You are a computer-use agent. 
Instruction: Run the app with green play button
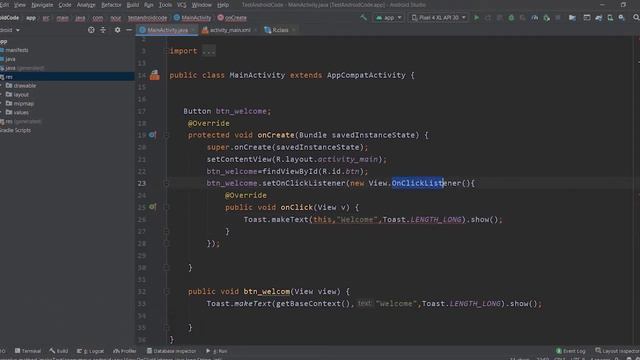[x=476, y=18]
